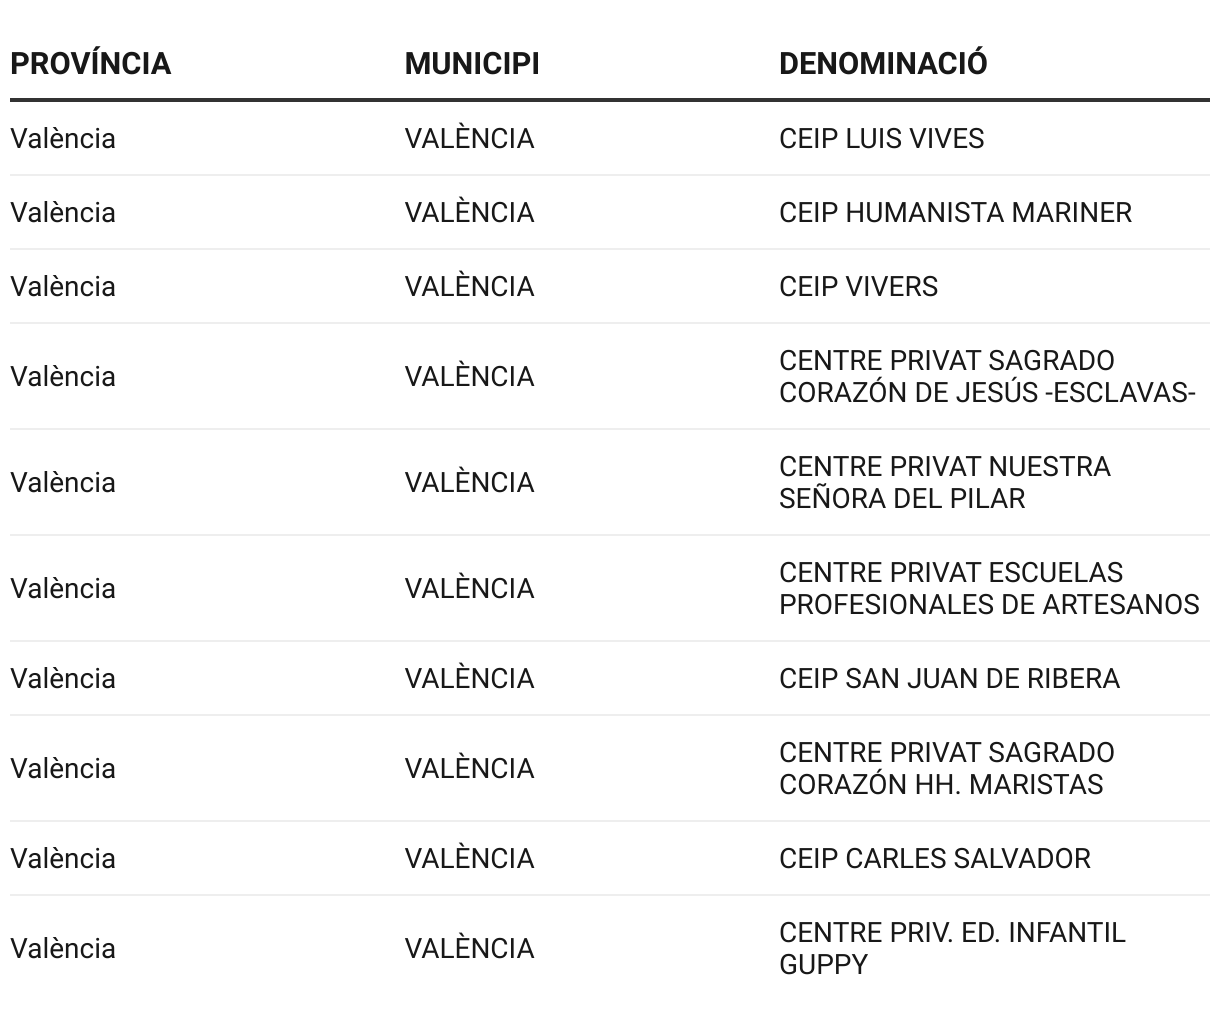Viewport: 1220px width, 1010px height.
Task: Click the CEIP VIVERS denomination
Action: point(858,286)
